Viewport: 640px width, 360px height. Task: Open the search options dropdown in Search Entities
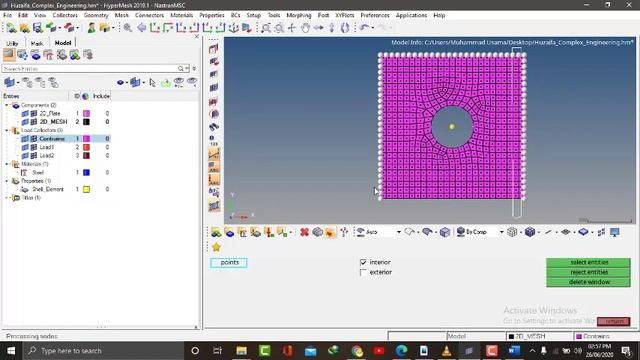tap(187, 69)
